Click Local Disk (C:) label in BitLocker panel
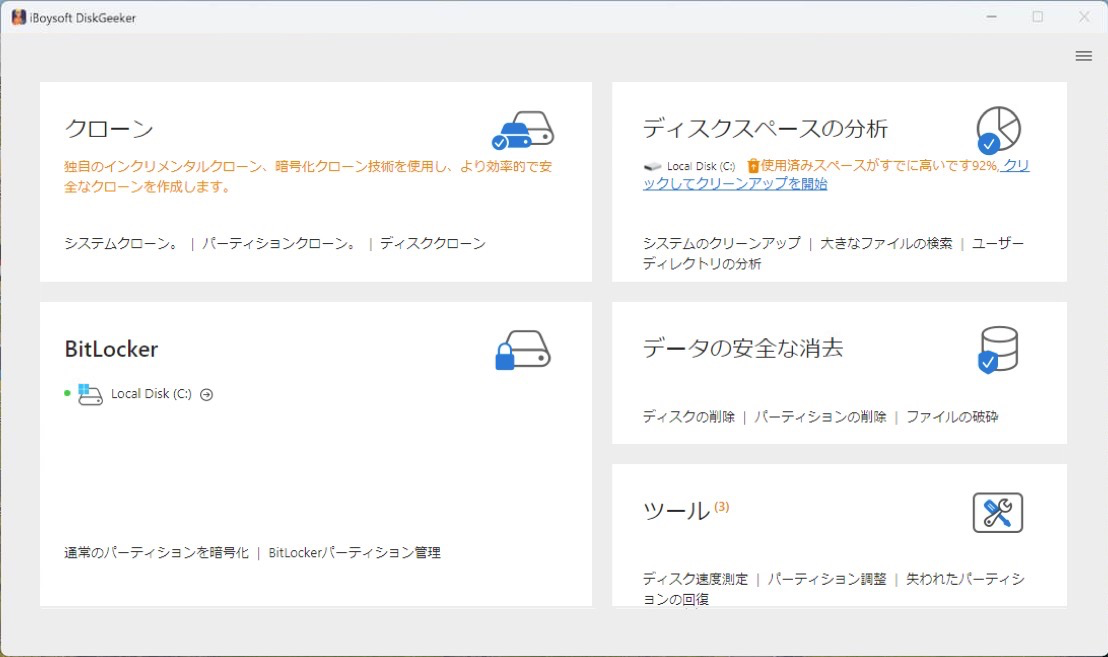 pyautogui.click(x=151, y=393)
